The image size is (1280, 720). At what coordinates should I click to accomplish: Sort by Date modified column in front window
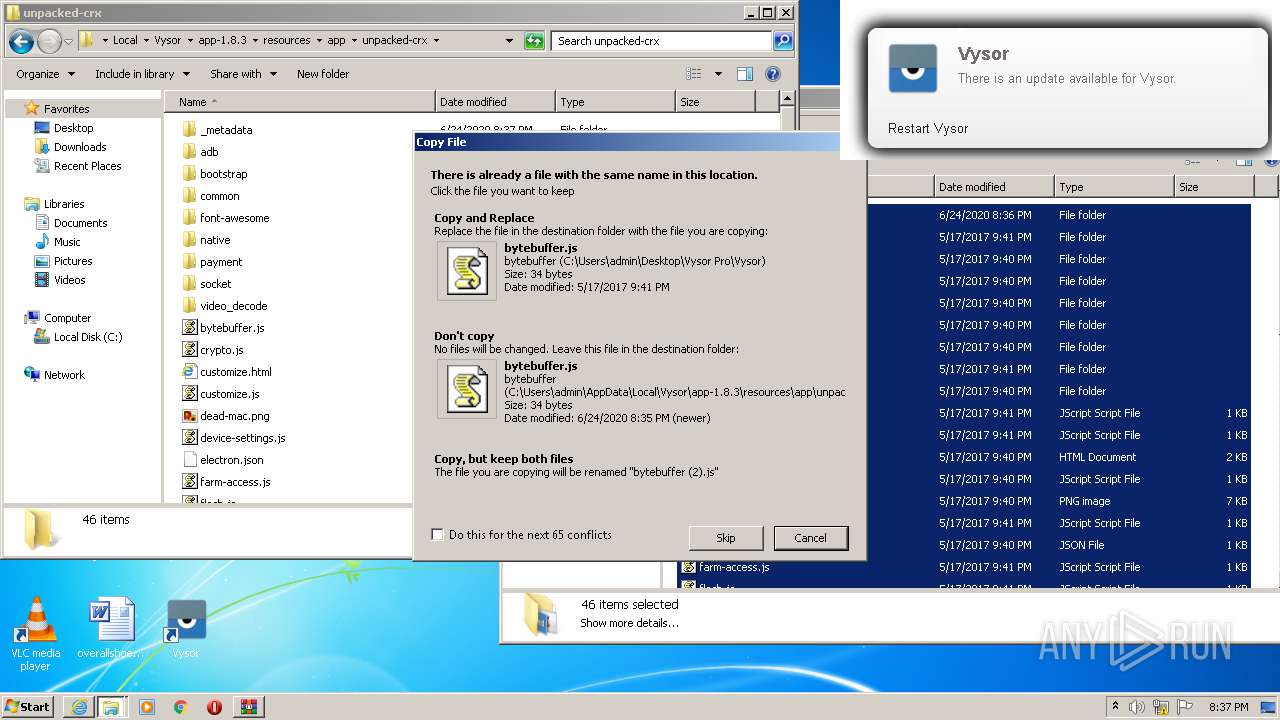click(x=496, y=102)
